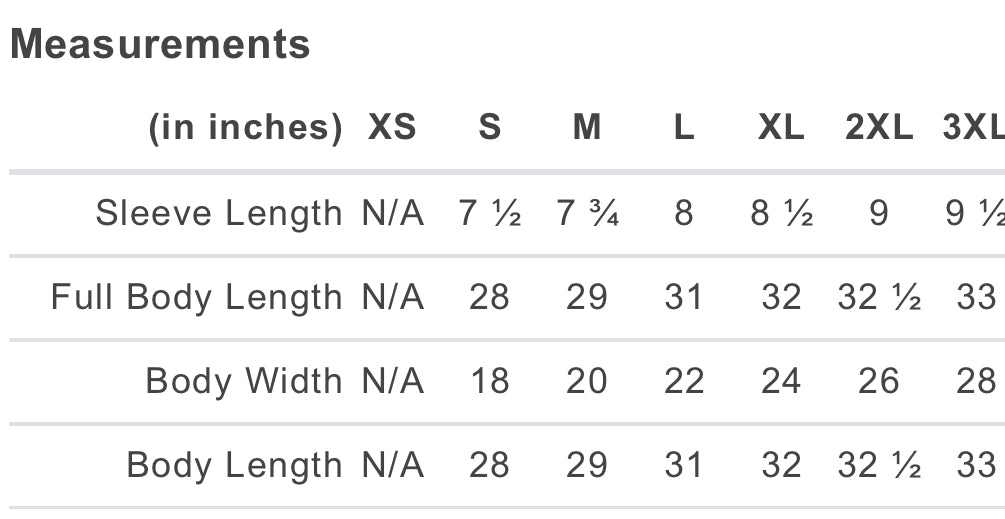Select the Full Body Length row label

pos(196,297)
